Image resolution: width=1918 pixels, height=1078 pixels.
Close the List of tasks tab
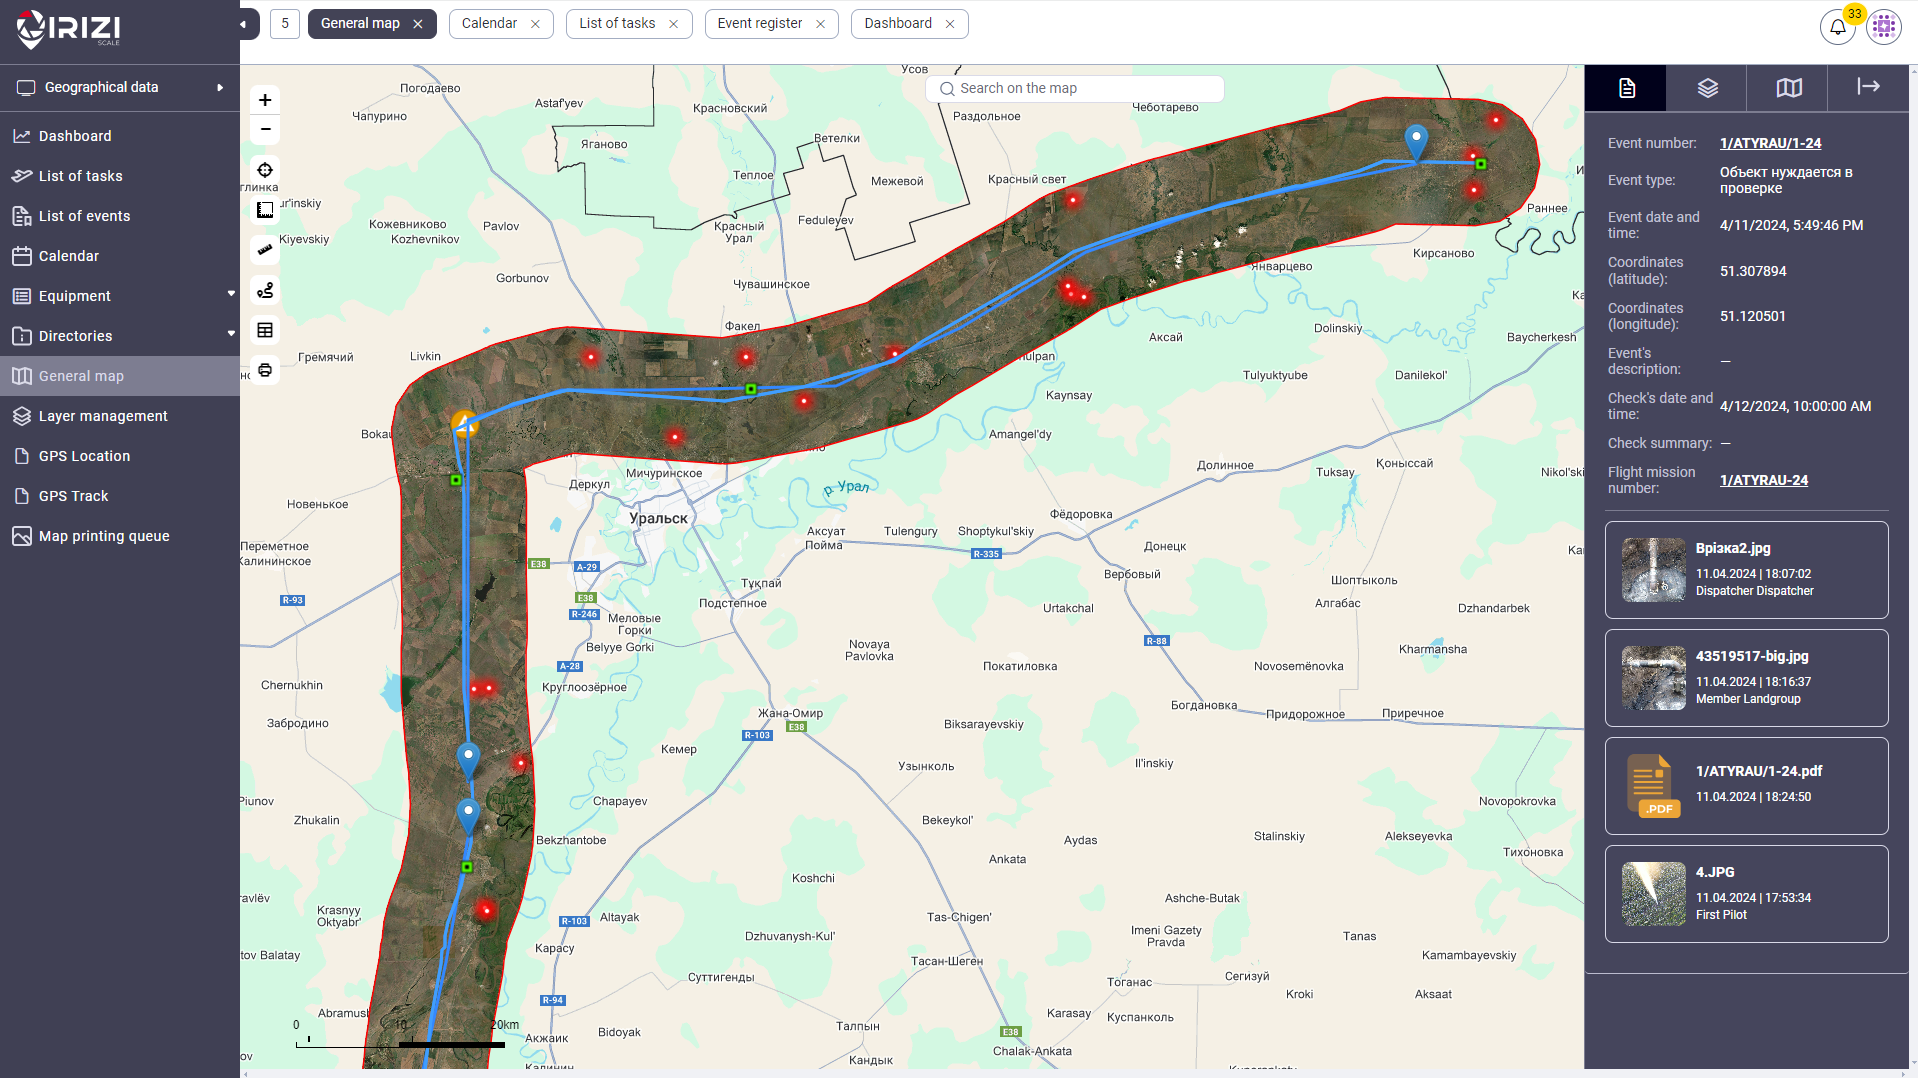coord(673,24)
